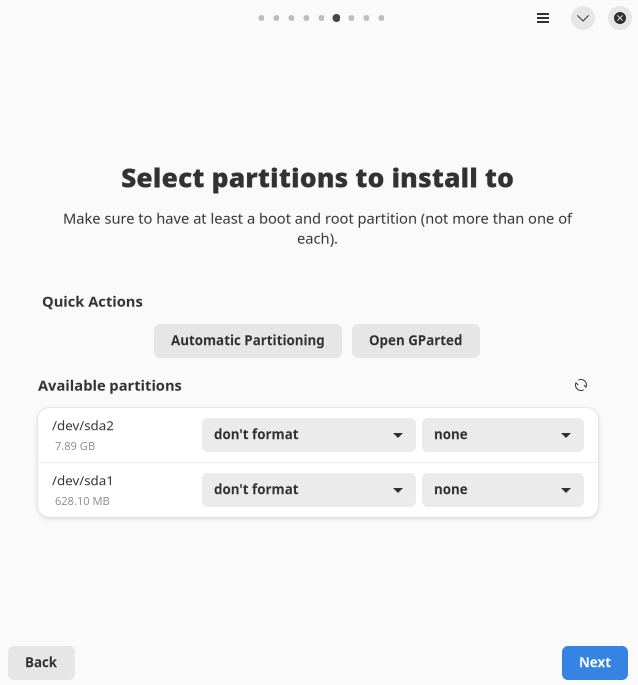Screen dimensions: 638x685
Task: Click the highlighted current page indicator dot
Action: click(x=336, y=18)
